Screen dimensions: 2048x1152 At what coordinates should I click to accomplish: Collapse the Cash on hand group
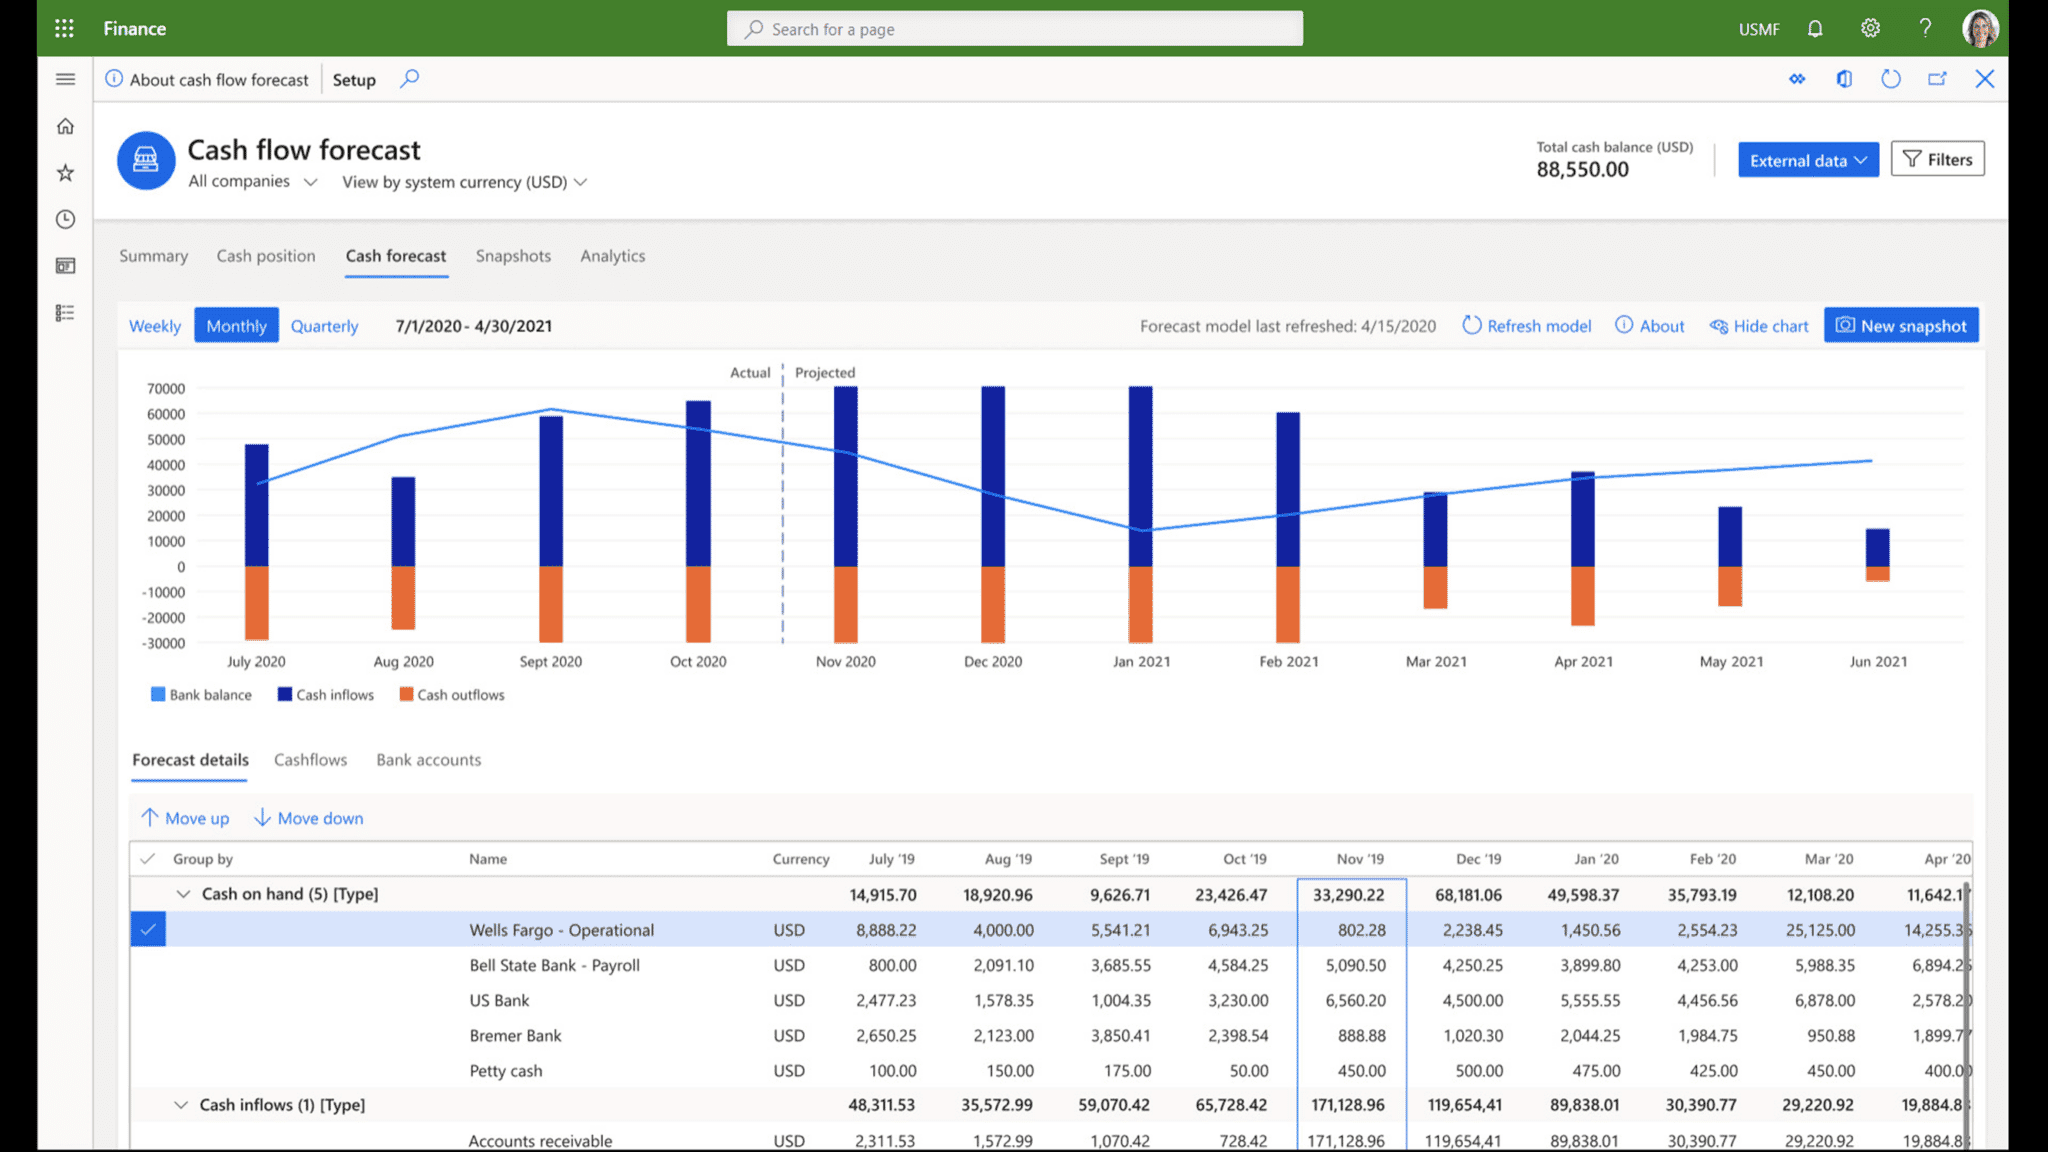pos(183,894)
